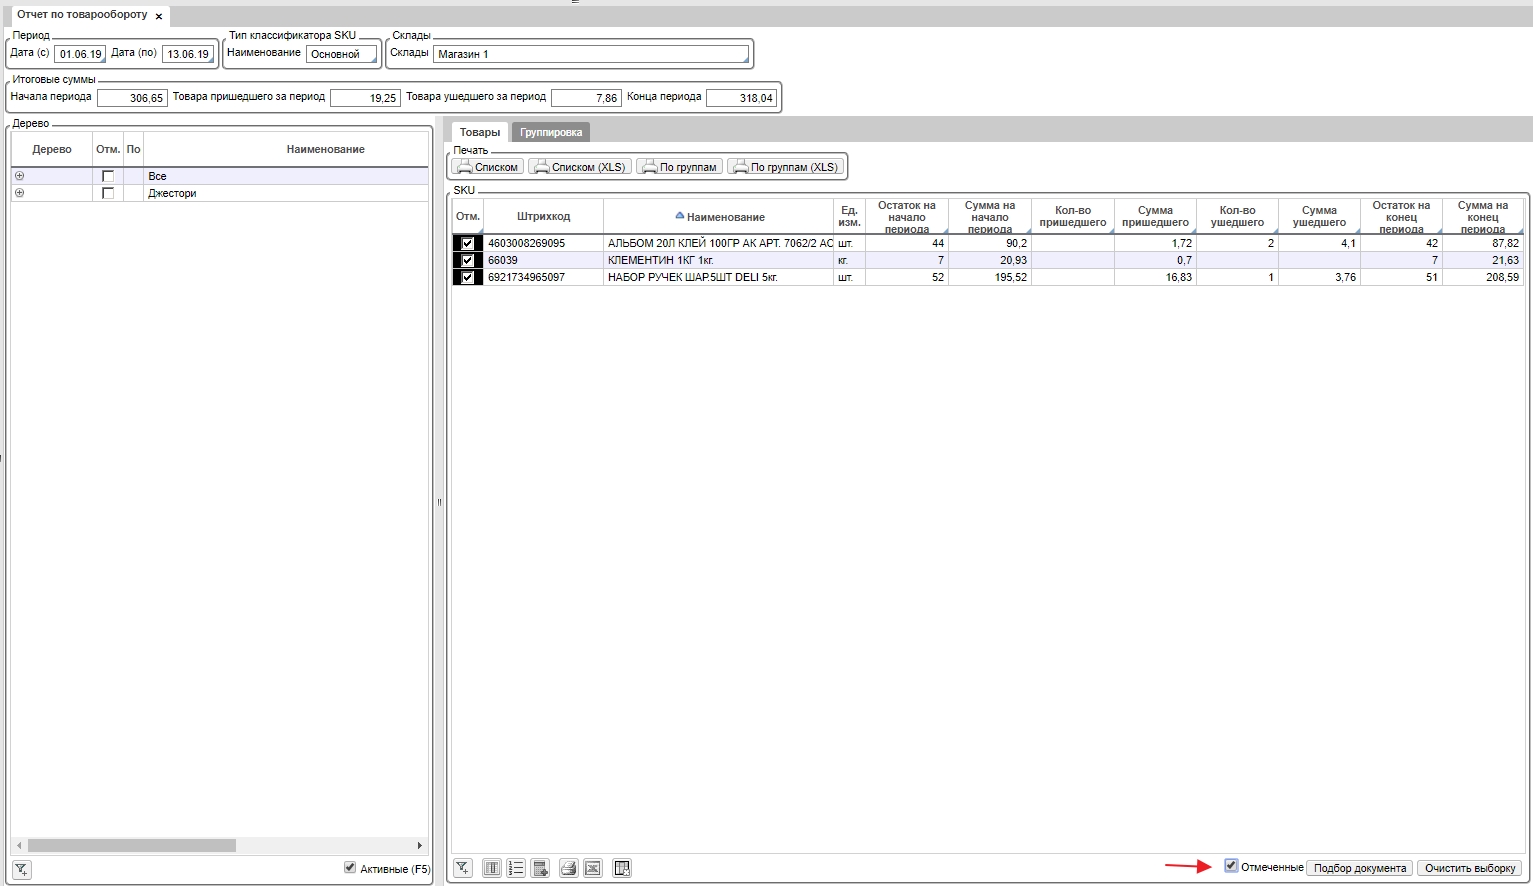Click the Подбор документа button
The image size is (1533, 886).
[1359, 868]
